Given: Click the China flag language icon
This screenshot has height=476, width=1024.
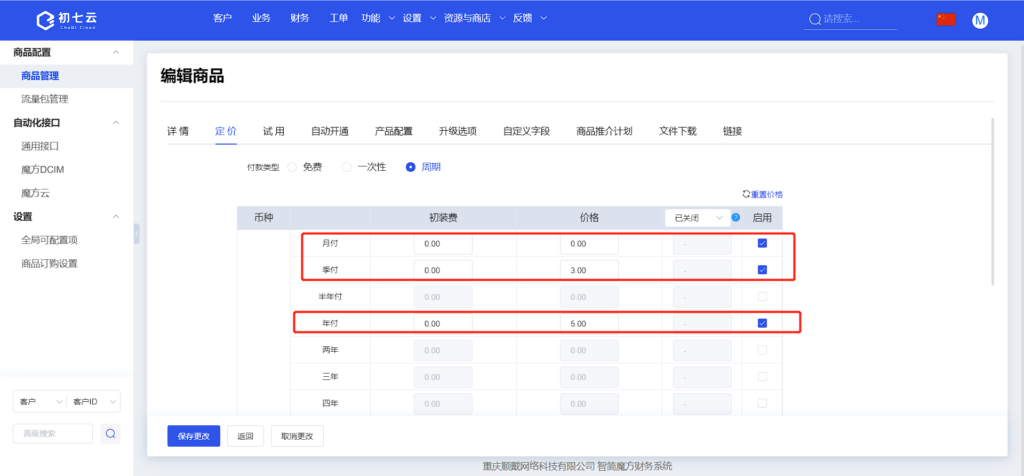Looking at the screenshot, I should tap(945, 20).
